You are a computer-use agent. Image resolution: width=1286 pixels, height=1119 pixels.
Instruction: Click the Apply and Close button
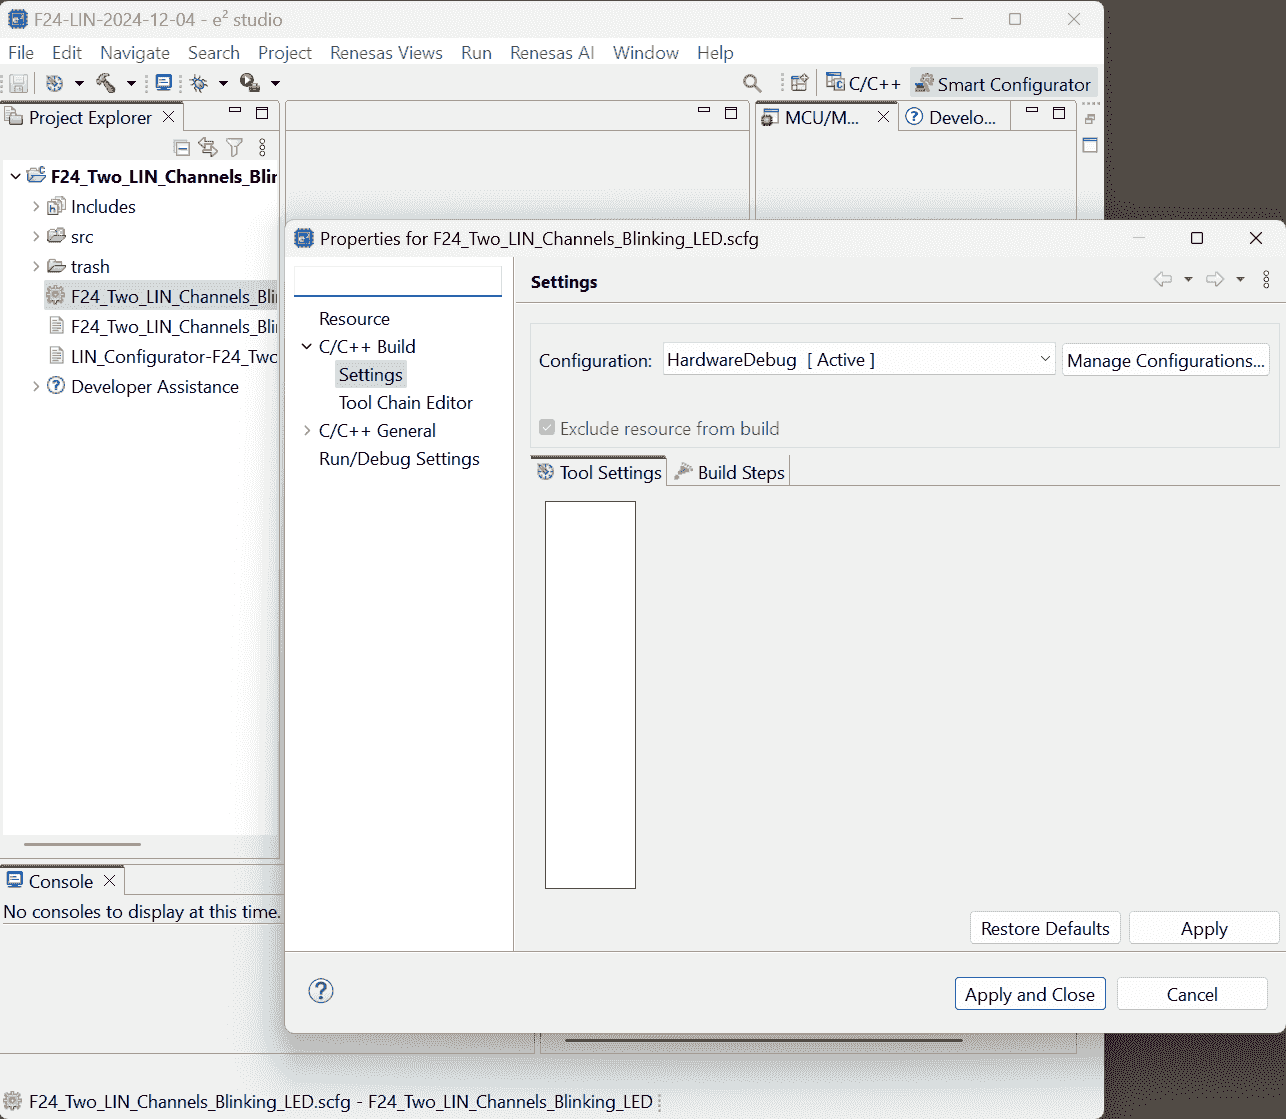(1029, 994)
